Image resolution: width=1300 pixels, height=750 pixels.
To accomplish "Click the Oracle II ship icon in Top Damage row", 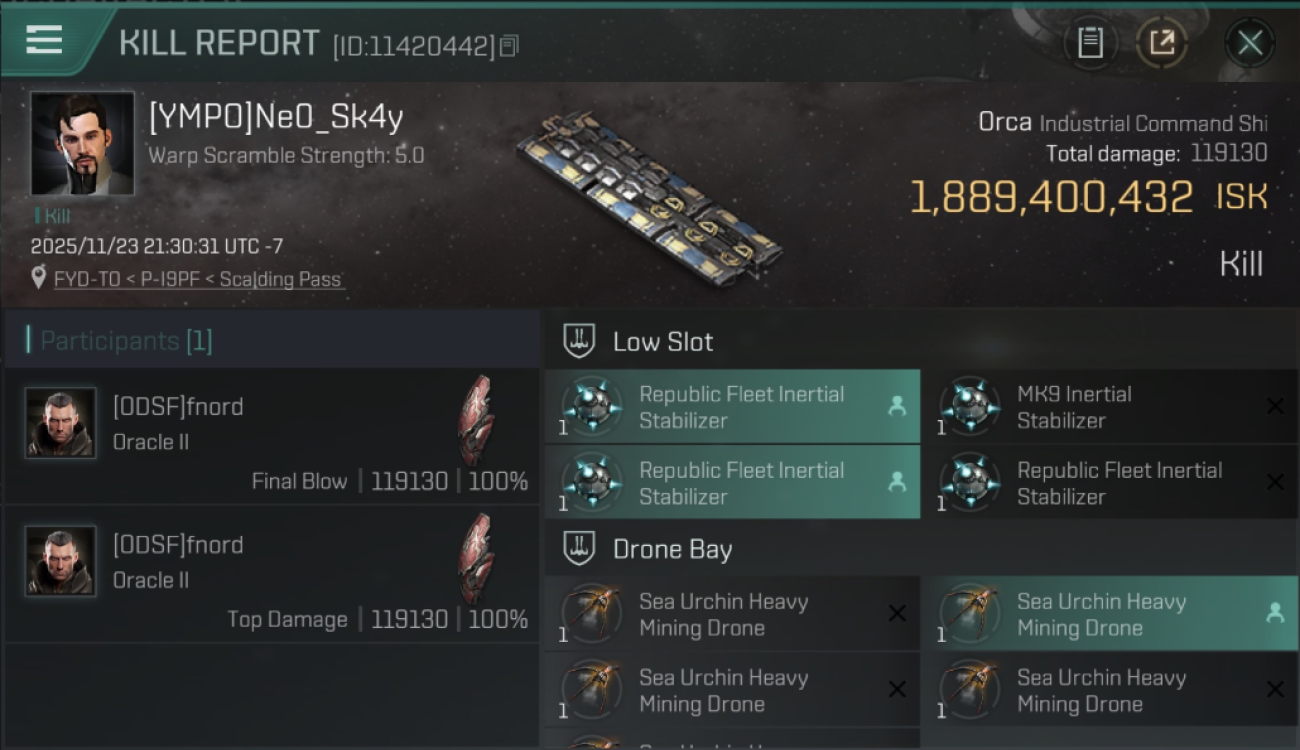I will 476,559.
